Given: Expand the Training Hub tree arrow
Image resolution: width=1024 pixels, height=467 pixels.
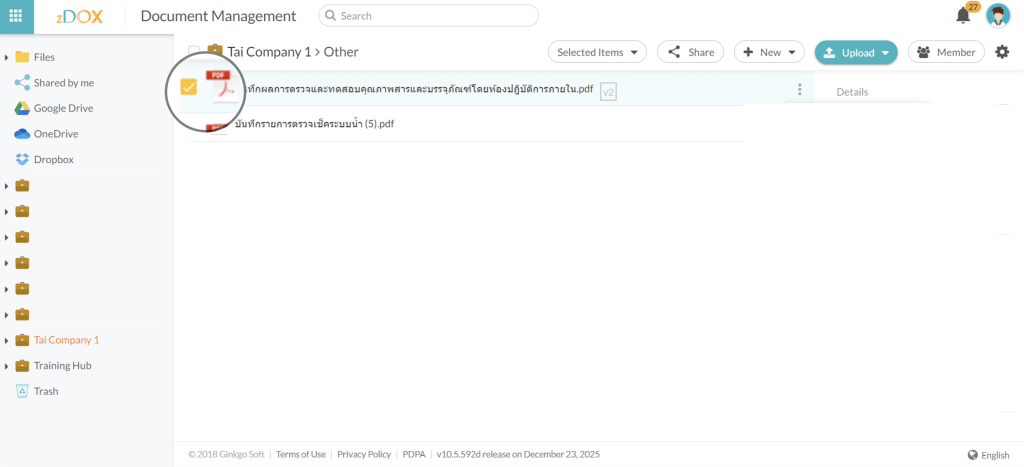Looking at the screenshot, I should click(x=7, y=366).
